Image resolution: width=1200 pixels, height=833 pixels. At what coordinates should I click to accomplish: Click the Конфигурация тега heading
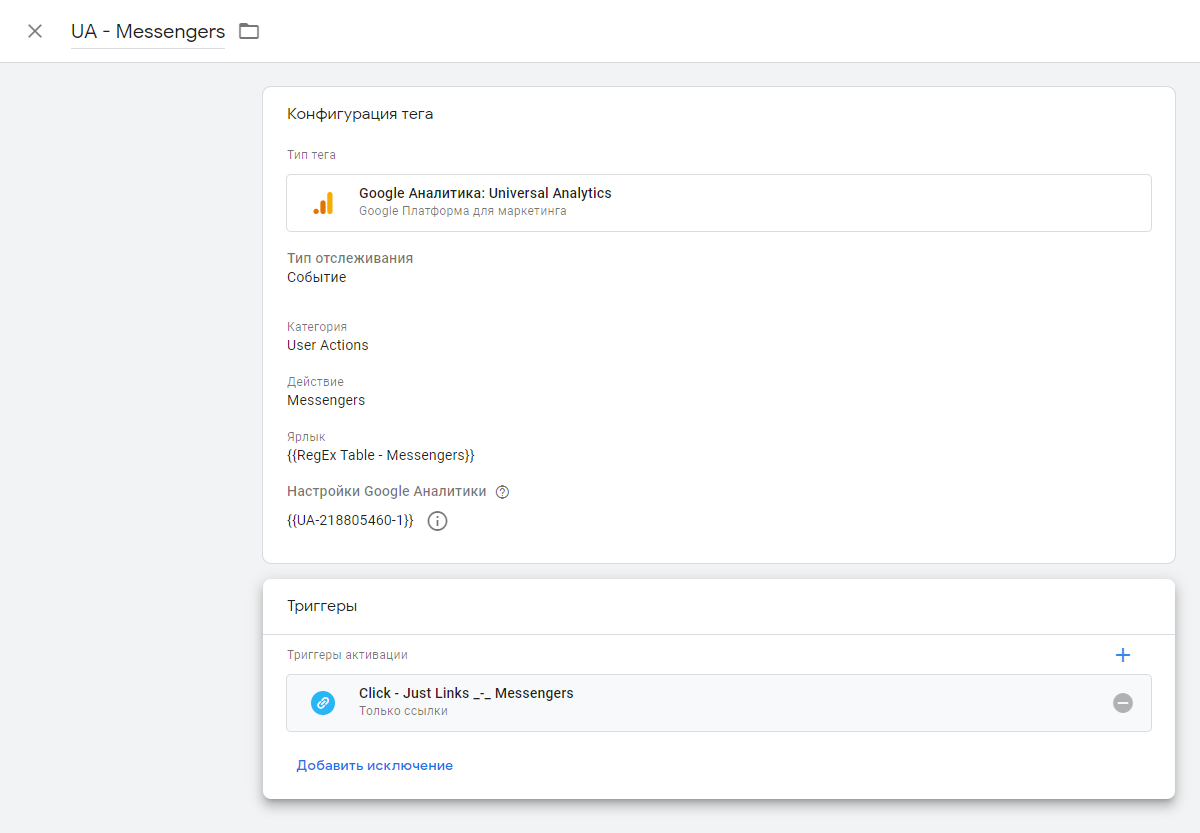pos(360,114)
